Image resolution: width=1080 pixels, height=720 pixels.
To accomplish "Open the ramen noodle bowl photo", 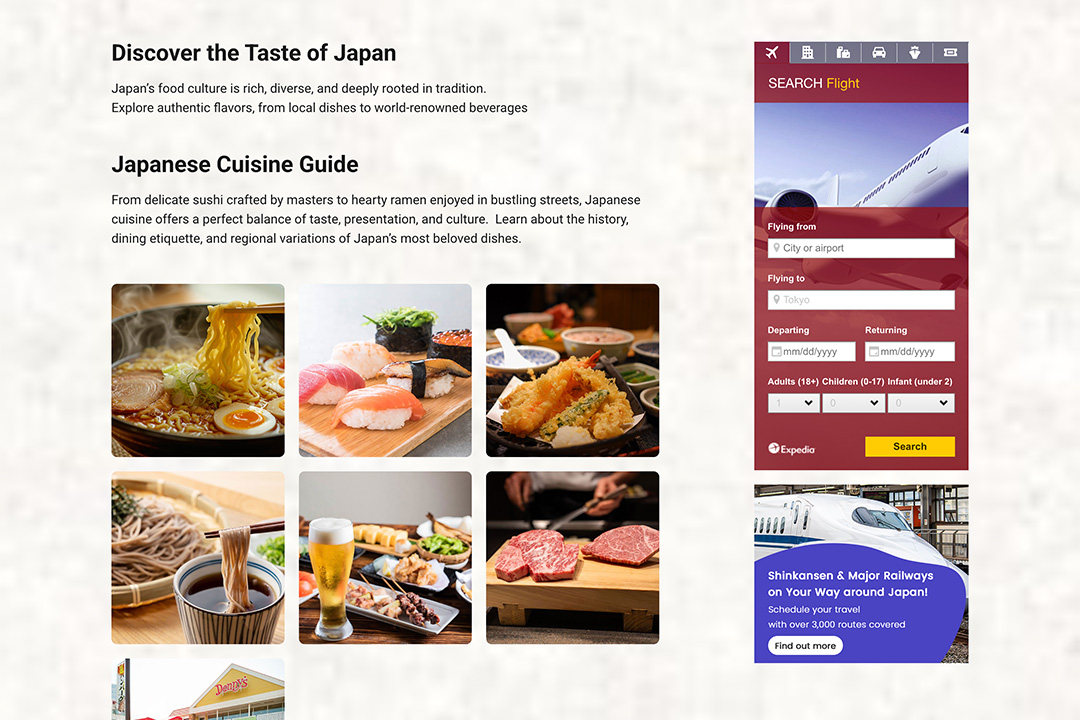I will coord(198,370).
